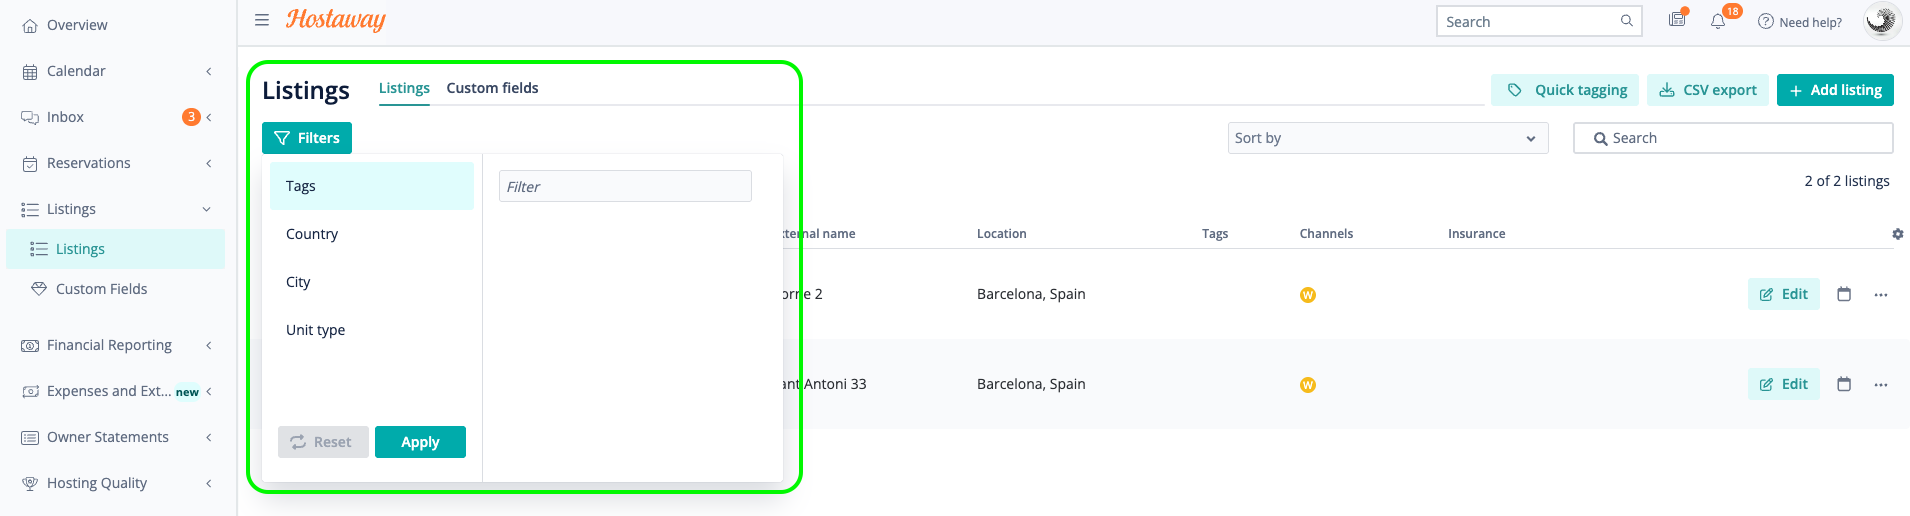Image resolution: width=1910 pixels, height=516 pixels.
Task: Apply the selected filters
Action: click(420, 442)
